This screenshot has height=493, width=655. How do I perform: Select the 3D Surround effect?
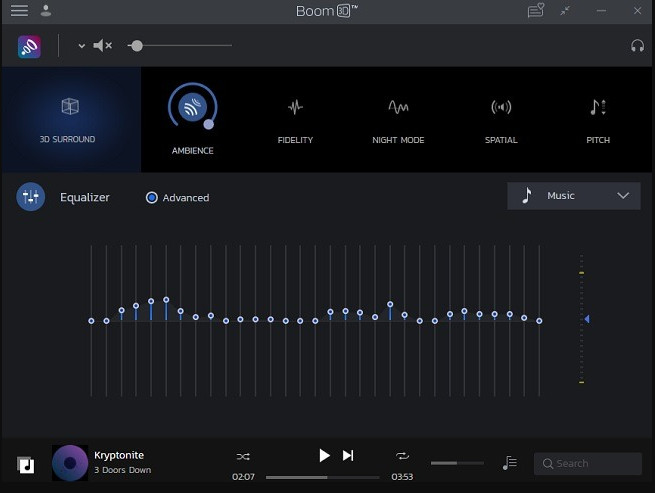click(70, 119)
